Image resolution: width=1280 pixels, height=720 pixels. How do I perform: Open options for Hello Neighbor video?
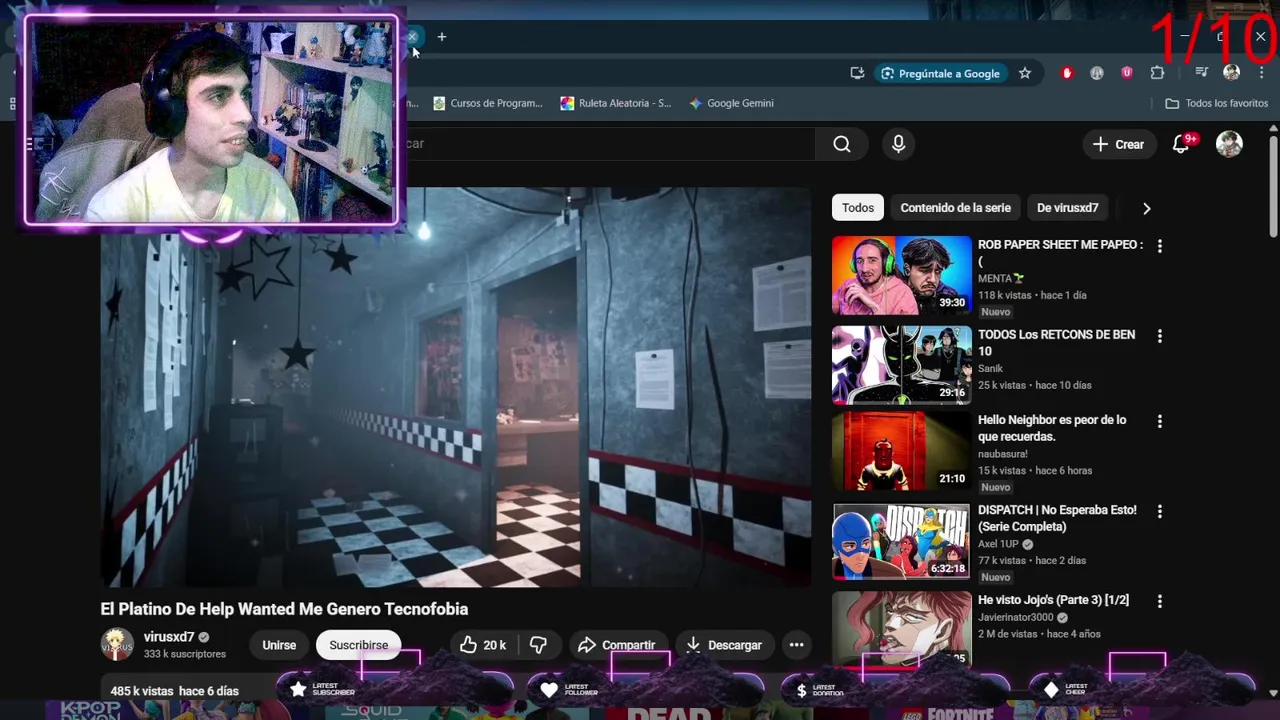point(1160,422)
